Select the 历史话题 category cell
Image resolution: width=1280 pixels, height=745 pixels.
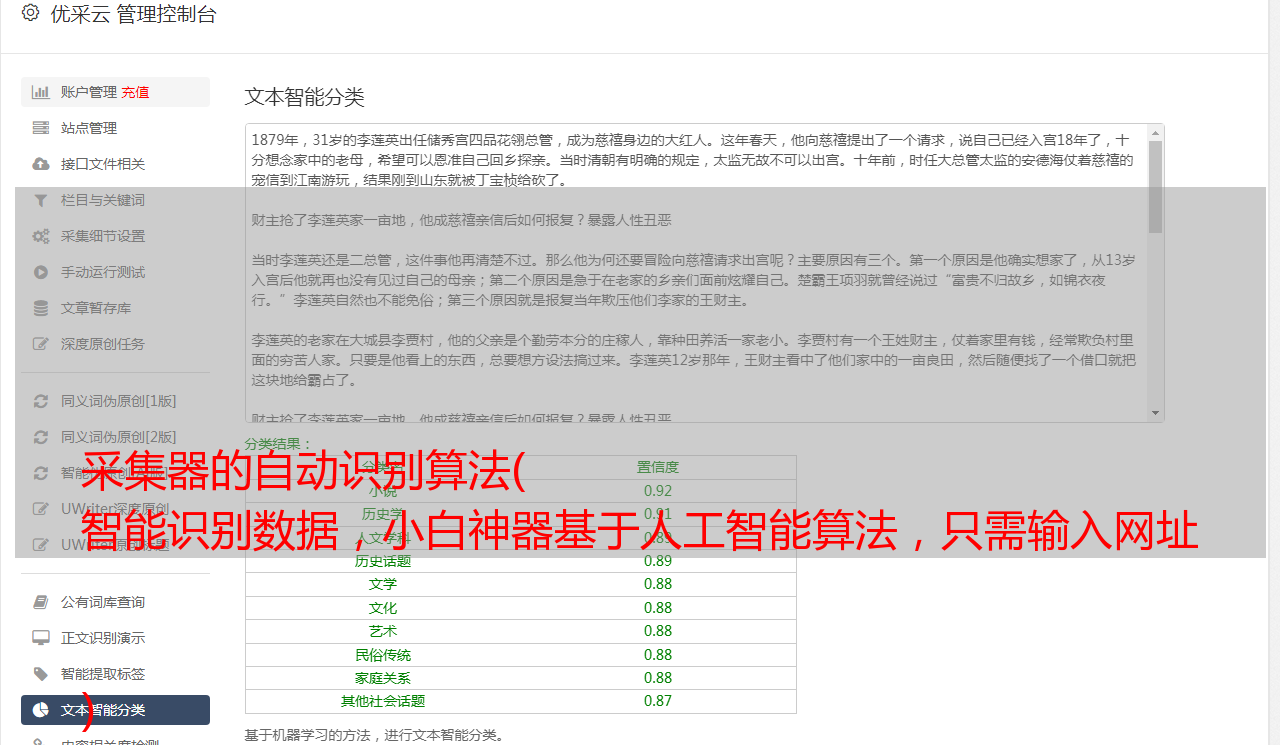(383, 561)
